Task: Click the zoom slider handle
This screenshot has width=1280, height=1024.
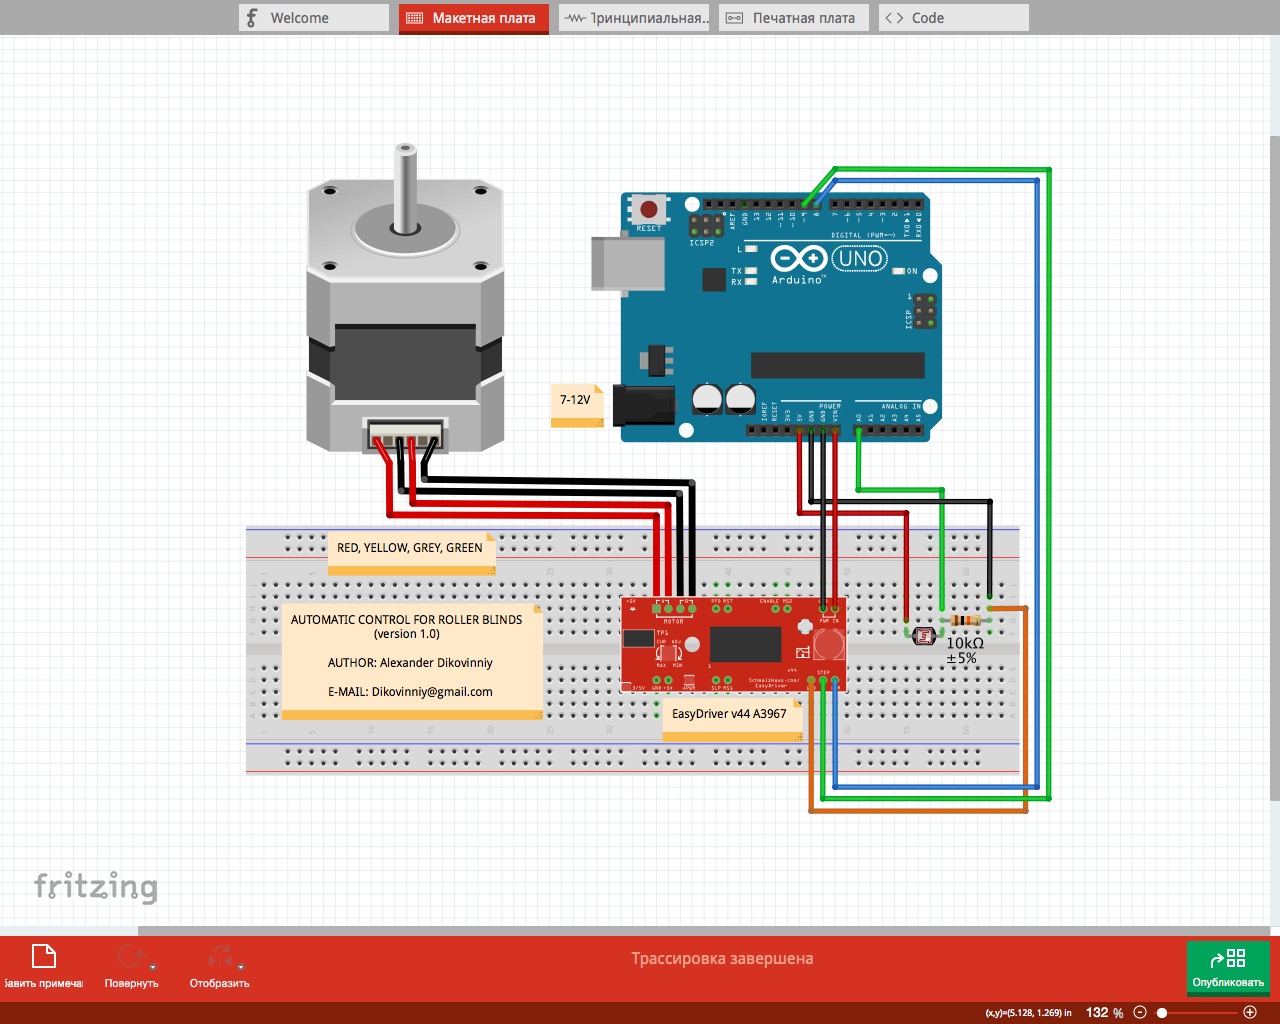Action: [x=1162, y=1012]
